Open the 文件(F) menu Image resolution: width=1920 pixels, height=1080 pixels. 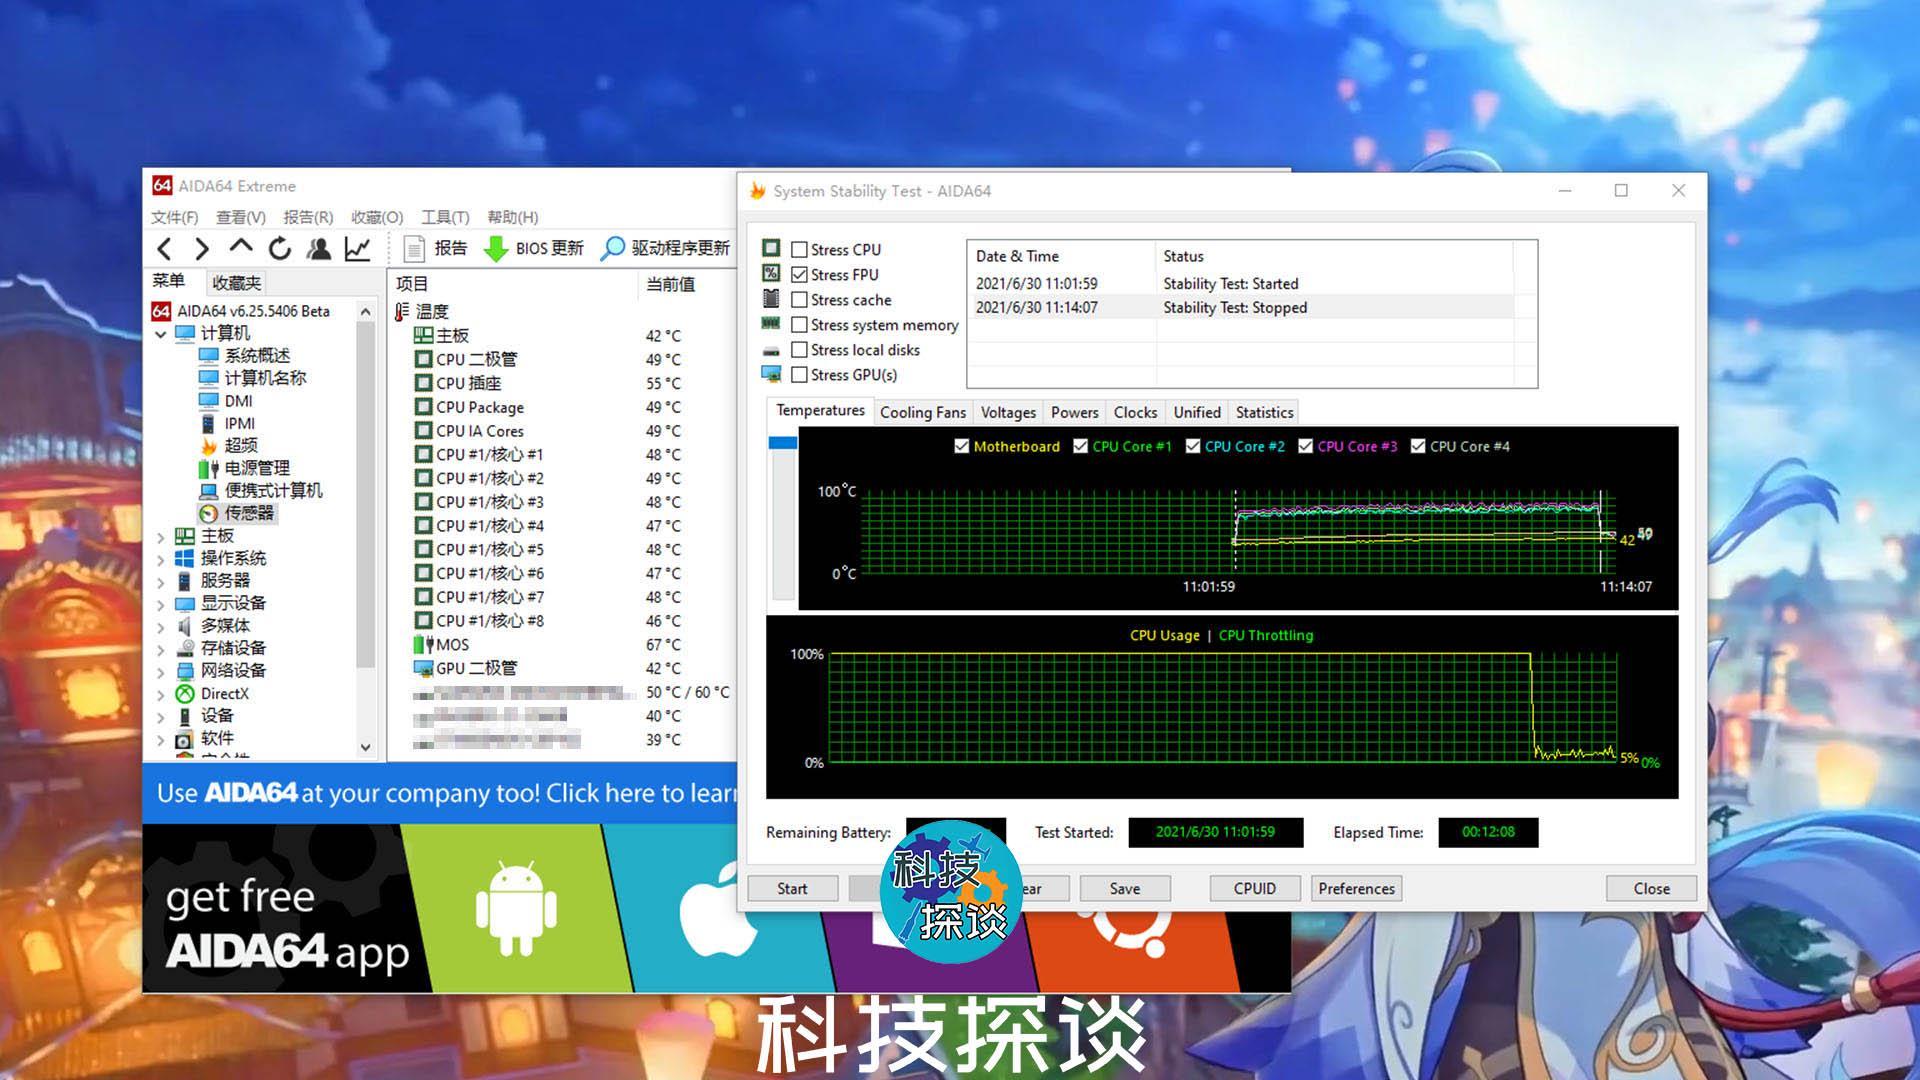coord(174,217)
